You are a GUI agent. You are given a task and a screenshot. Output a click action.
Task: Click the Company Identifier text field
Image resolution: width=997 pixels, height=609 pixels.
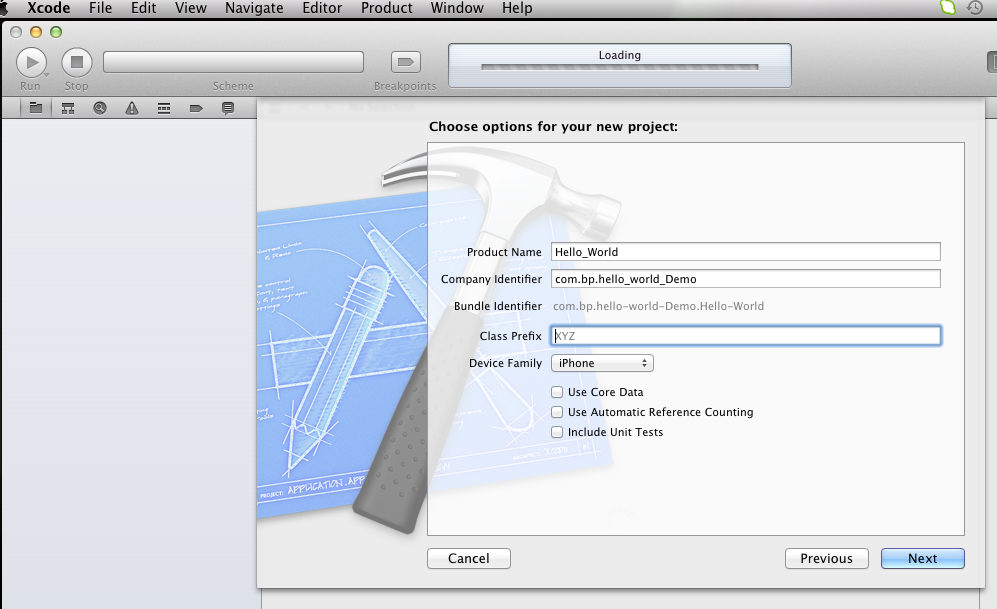pos(746,278)
